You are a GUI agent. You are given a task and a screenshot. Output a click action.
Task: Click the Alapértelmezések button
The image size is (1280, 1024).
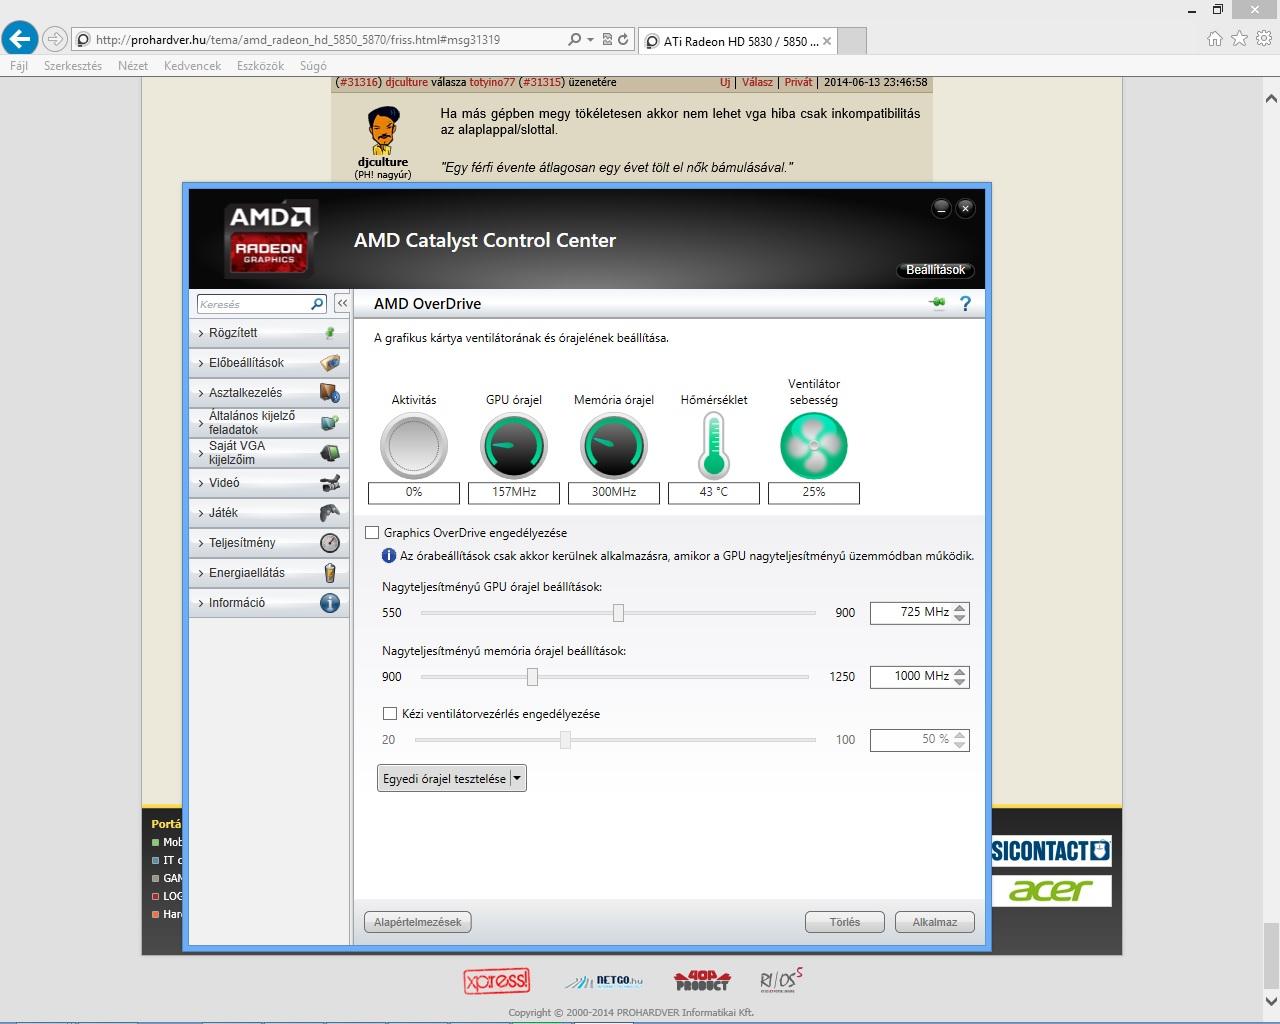click(x=417, y=922)
